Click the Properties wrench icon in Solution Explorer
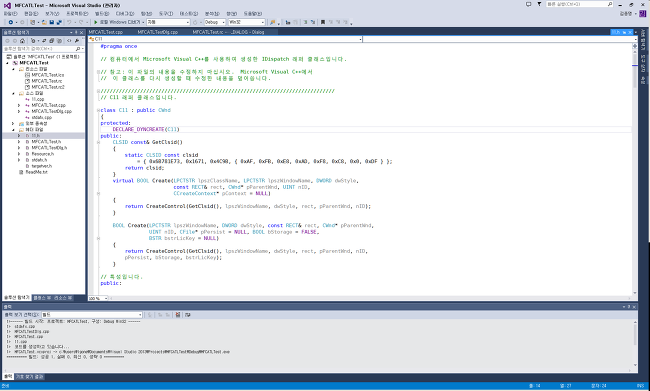The height and width of the screenshot is (391, 650). point(77,41)
